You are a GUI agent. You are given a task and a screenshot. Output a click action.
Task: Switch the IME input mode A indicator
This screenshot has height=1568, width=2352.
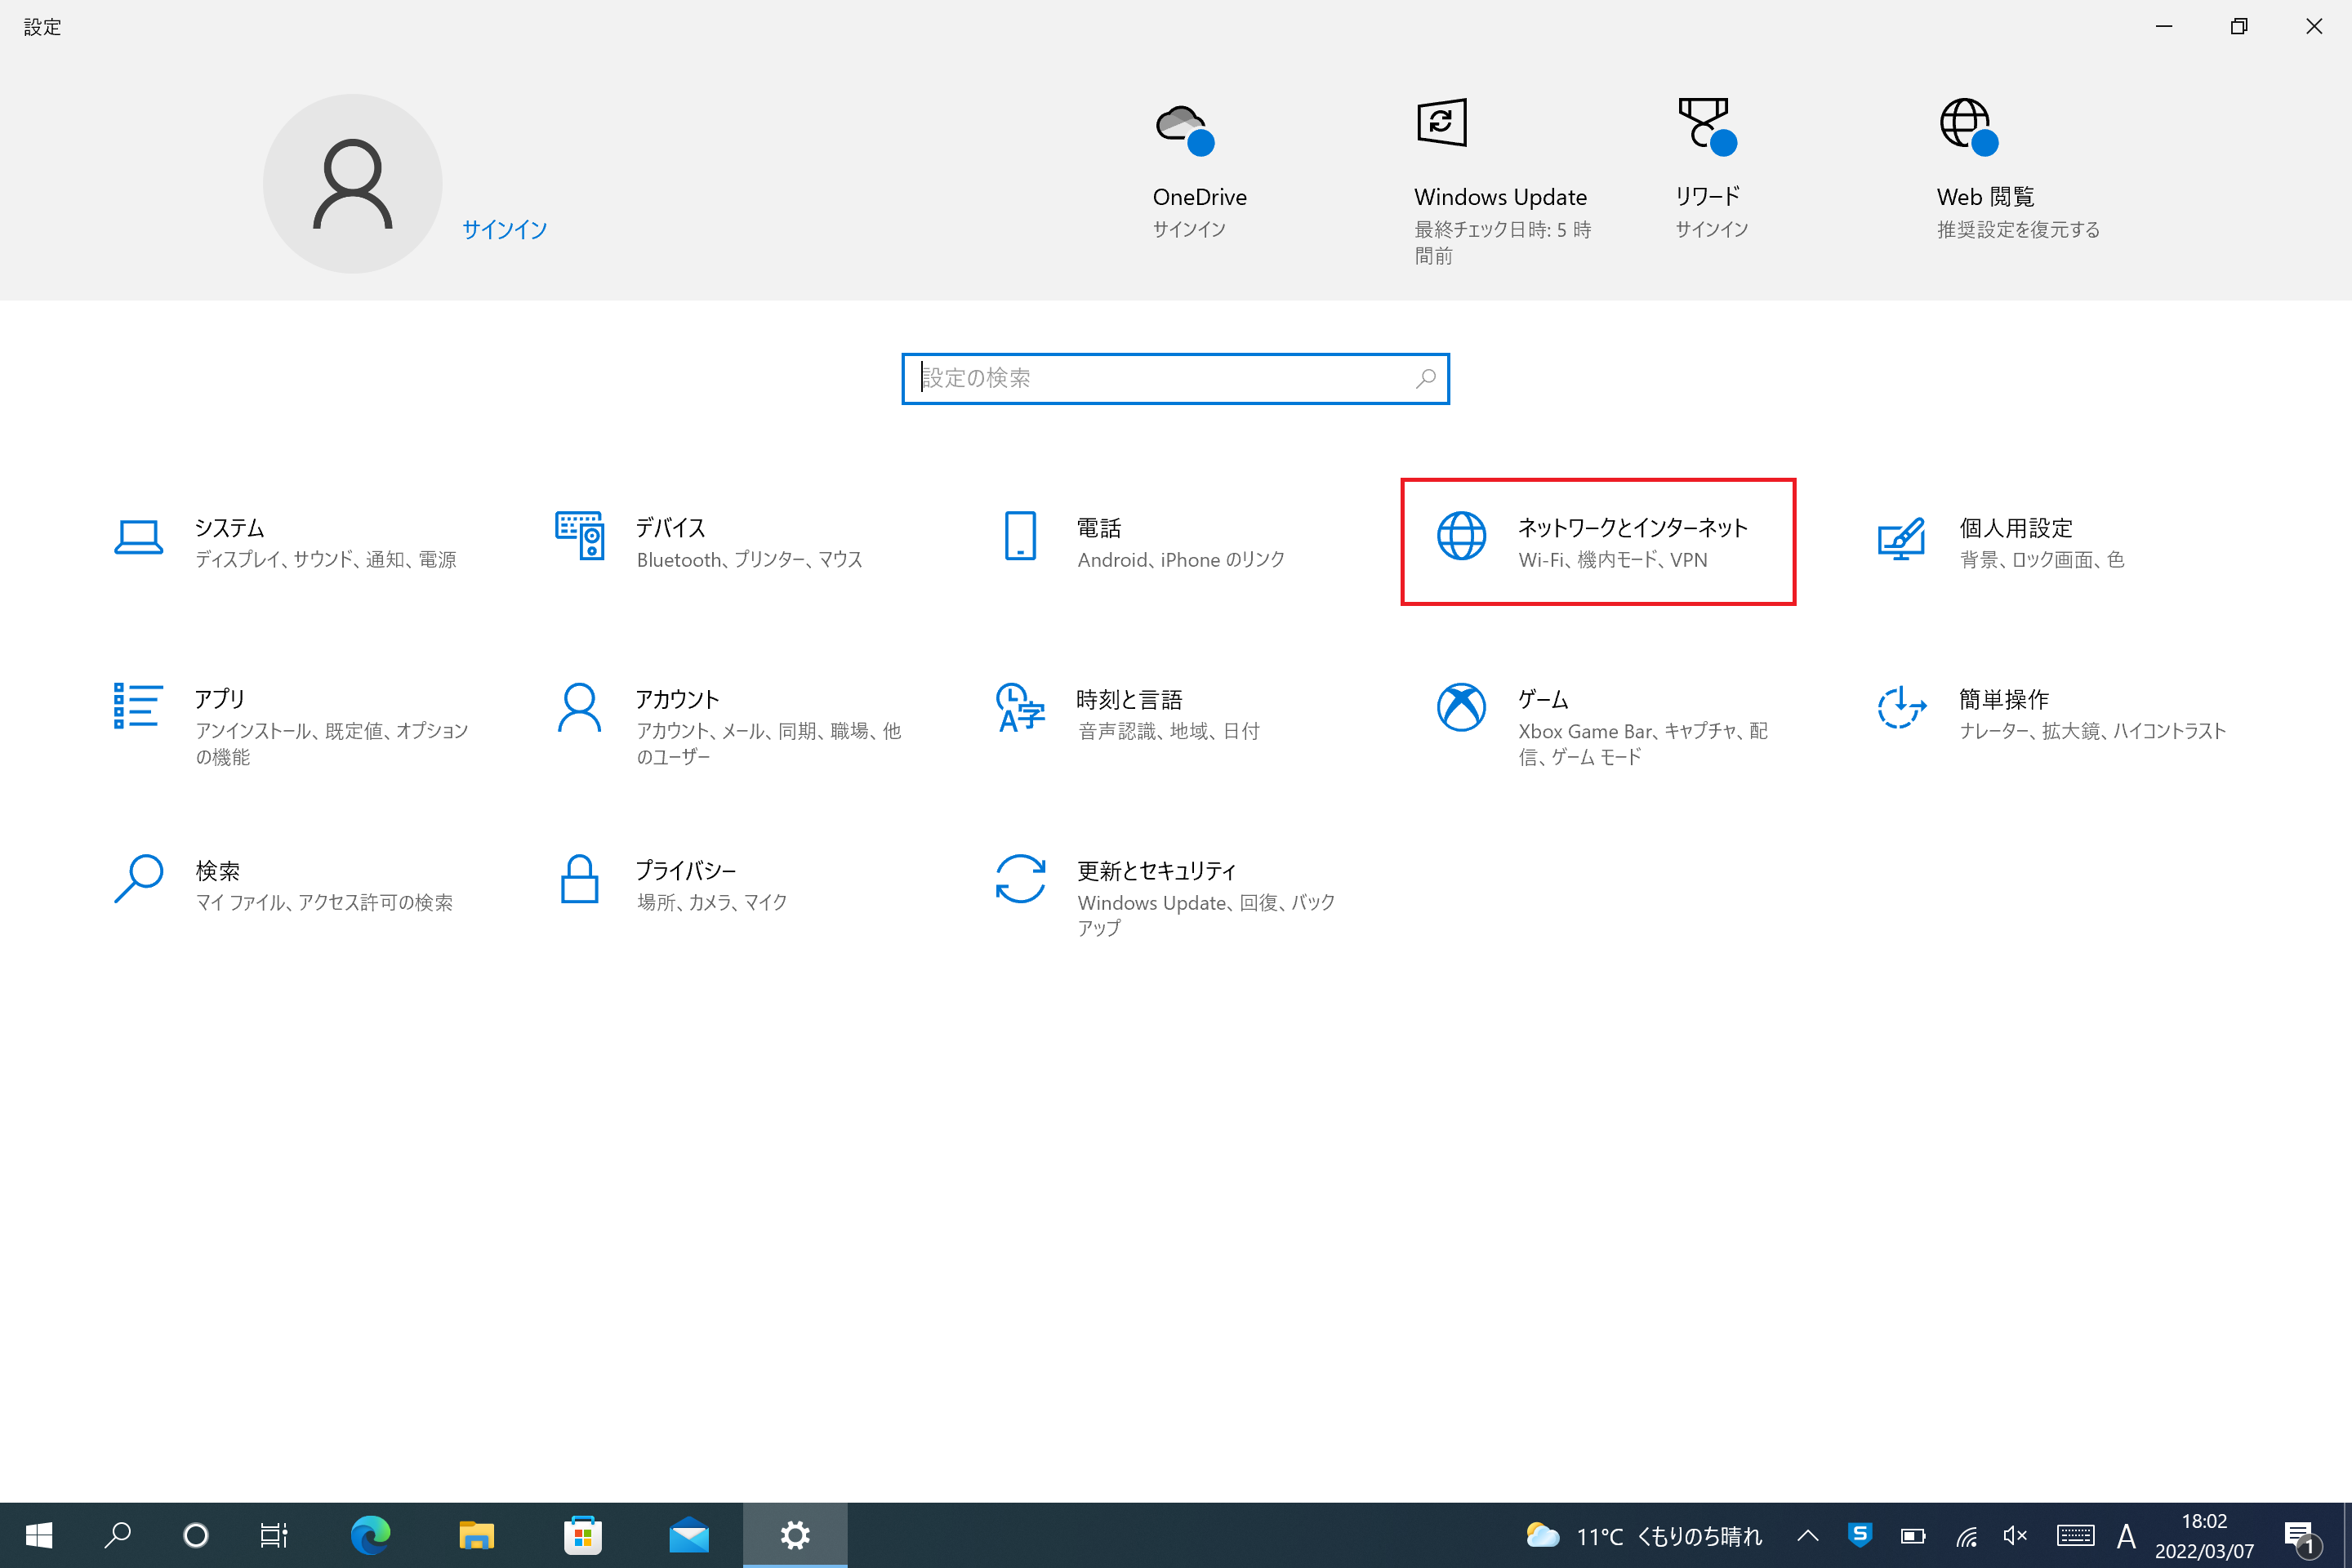2127,1535
